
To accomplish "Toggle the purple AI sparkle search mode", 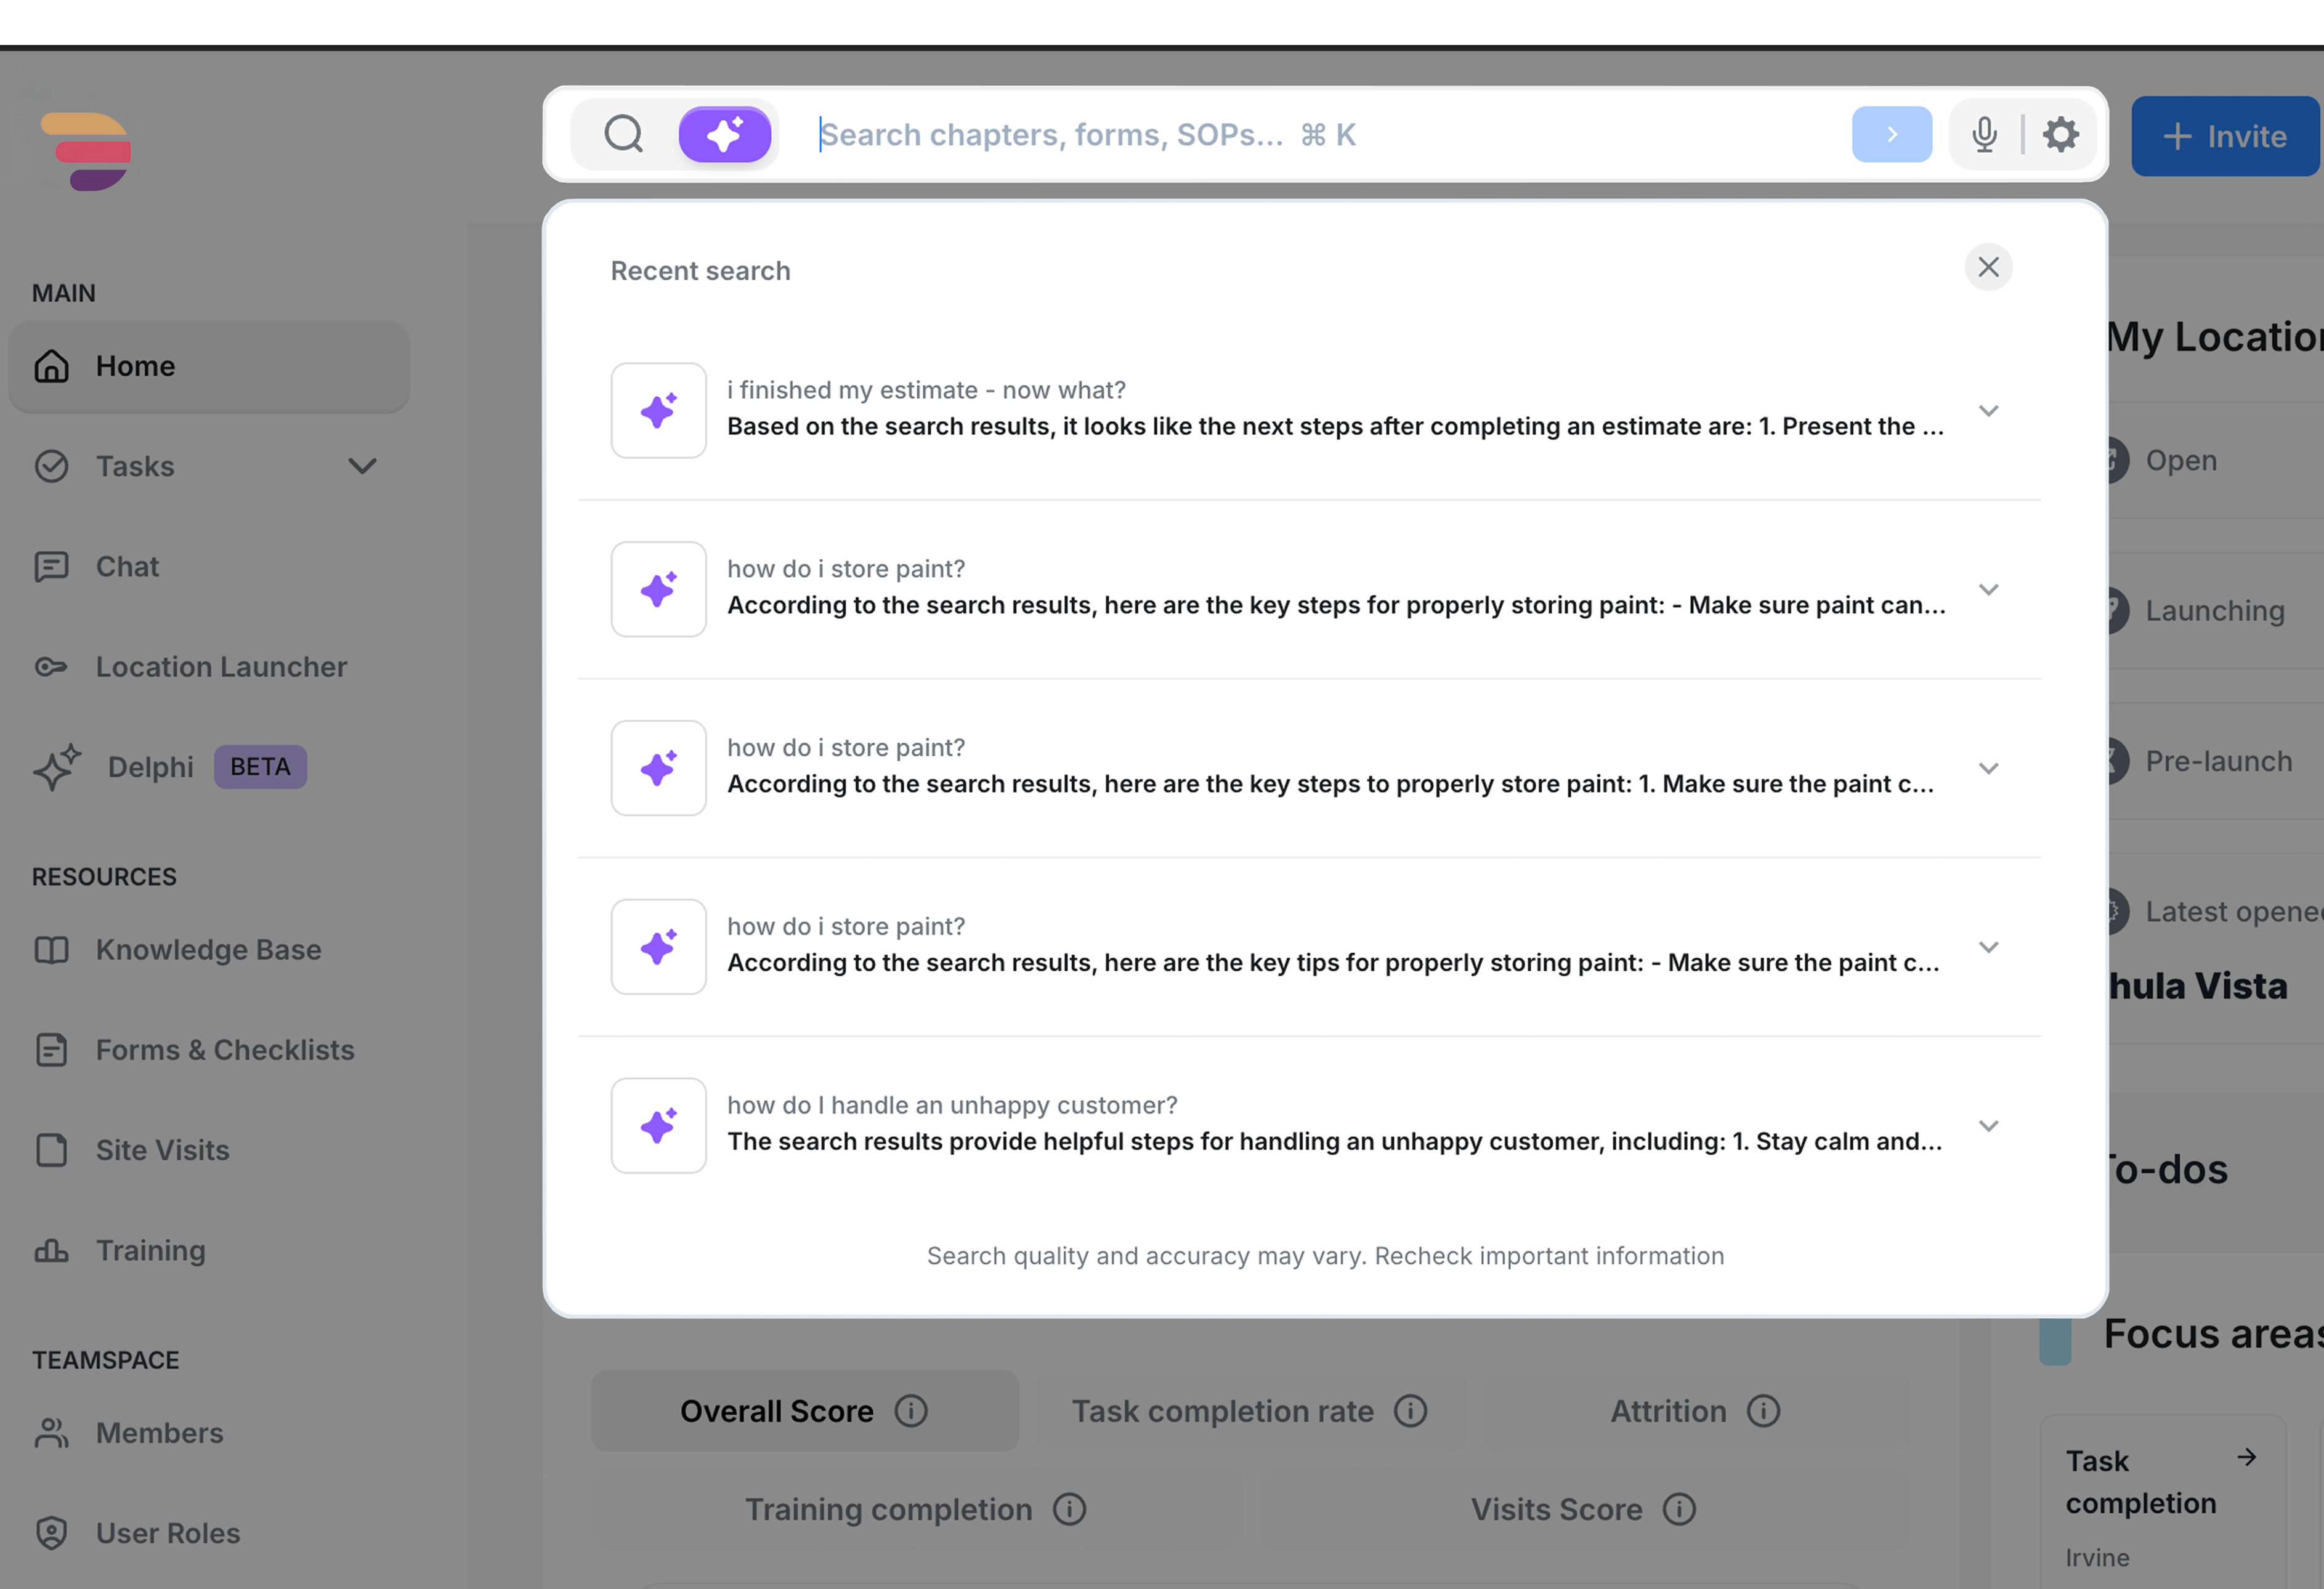I will [x=724, y=134].
